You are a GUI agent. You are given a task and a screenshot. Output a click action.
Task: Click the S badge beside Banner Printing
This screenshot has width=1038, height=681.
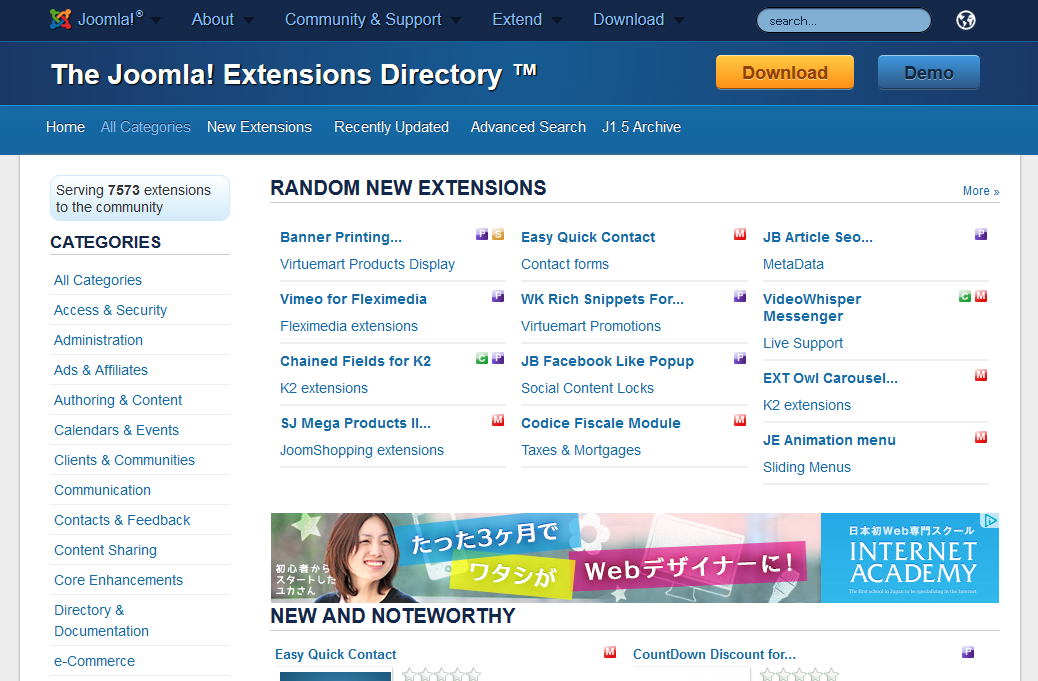498,234
